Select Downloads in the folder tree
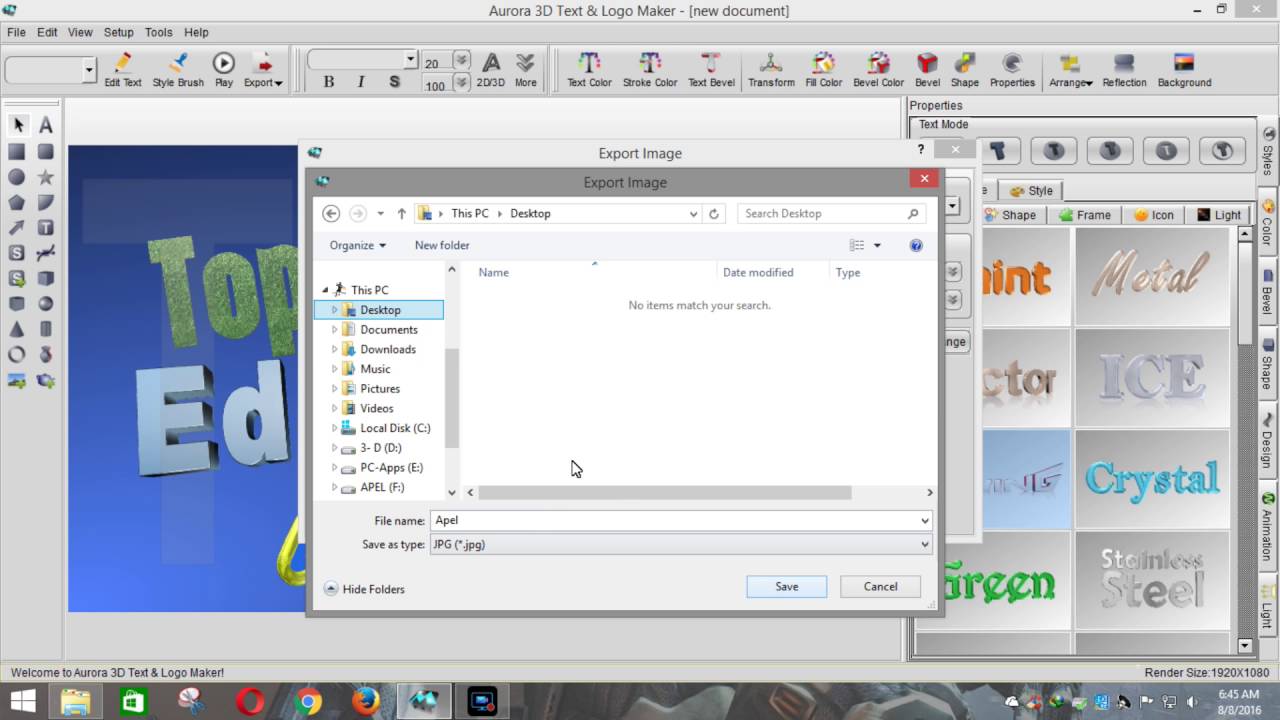The width and height of the screenshot is (1280, 720). (388, 349)
